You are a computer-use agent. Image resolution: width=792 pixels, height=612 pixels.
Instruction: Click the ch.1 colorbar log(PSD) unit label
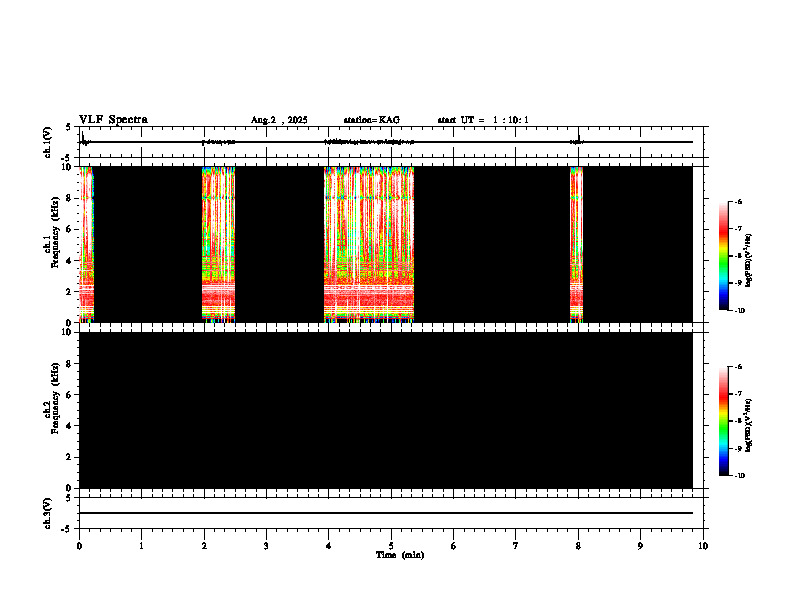click(749, 261)
